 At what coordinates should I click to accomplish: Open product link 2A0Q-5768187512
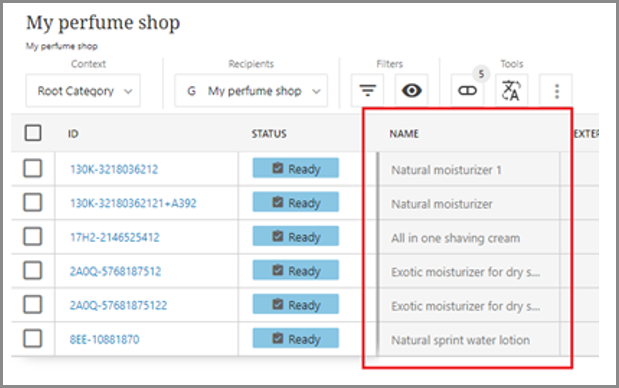pos(116,271)
